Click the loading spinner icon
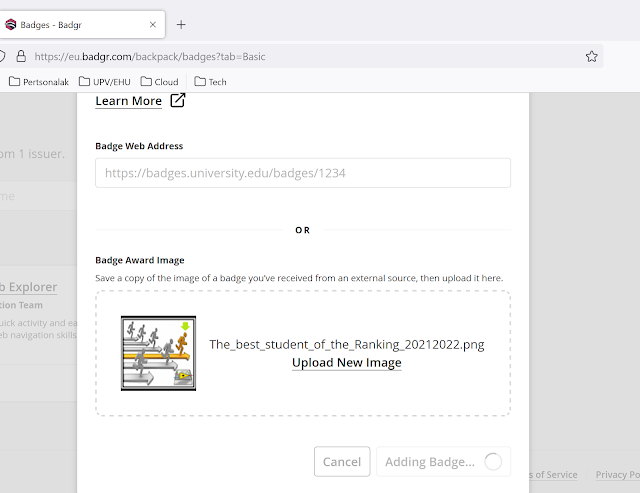The image size is (640, 493). pos(493,462)
